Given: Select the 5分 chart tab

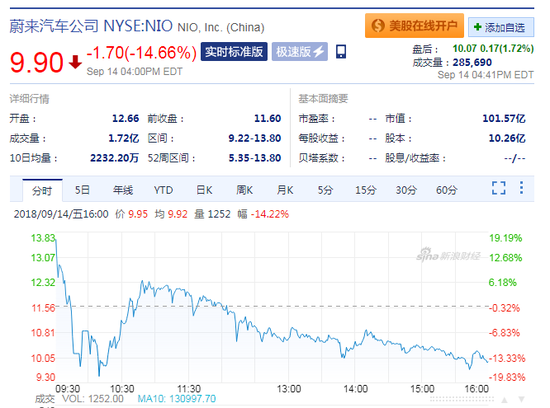Looking at the screenshot, I should (325, 190).
